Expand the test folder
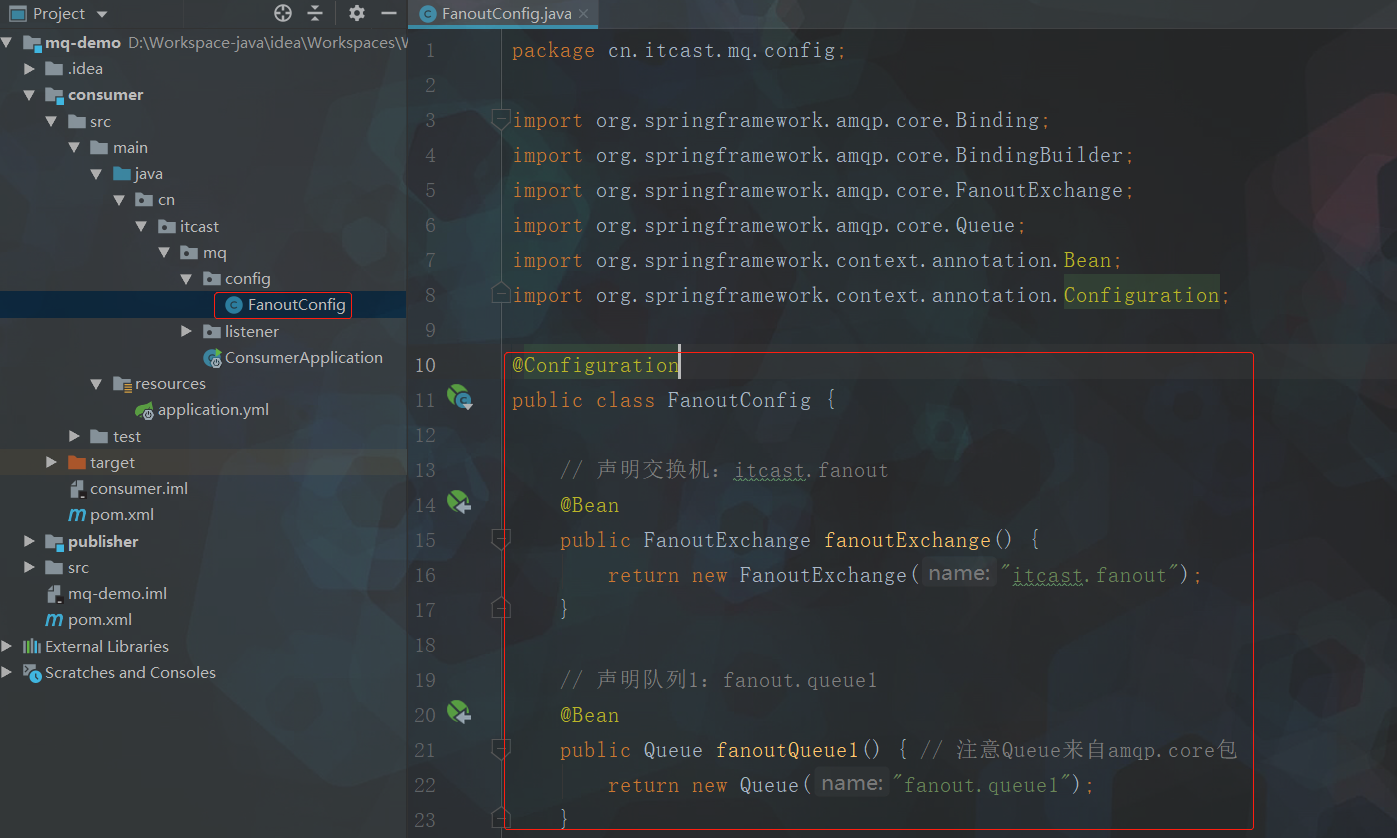The image size is (1397, 838). pos(74,436)
